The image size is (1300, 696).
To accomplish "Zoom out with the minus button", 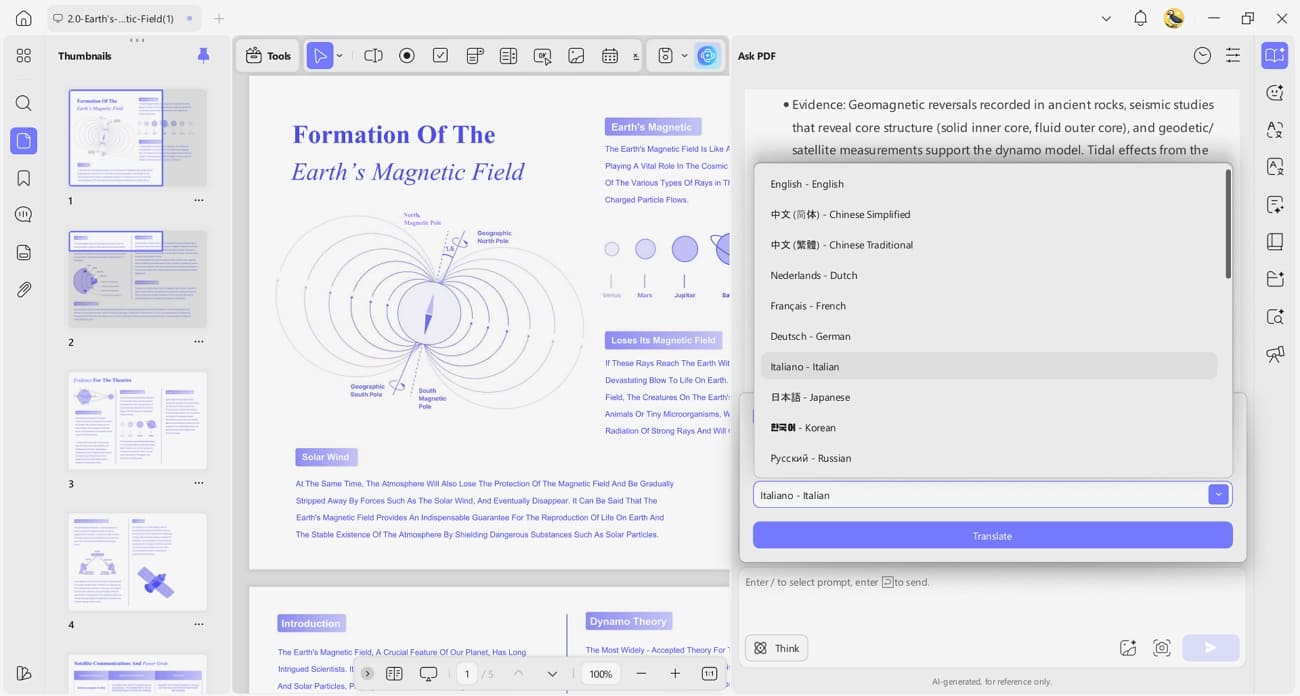I will (x=641, y=674).
